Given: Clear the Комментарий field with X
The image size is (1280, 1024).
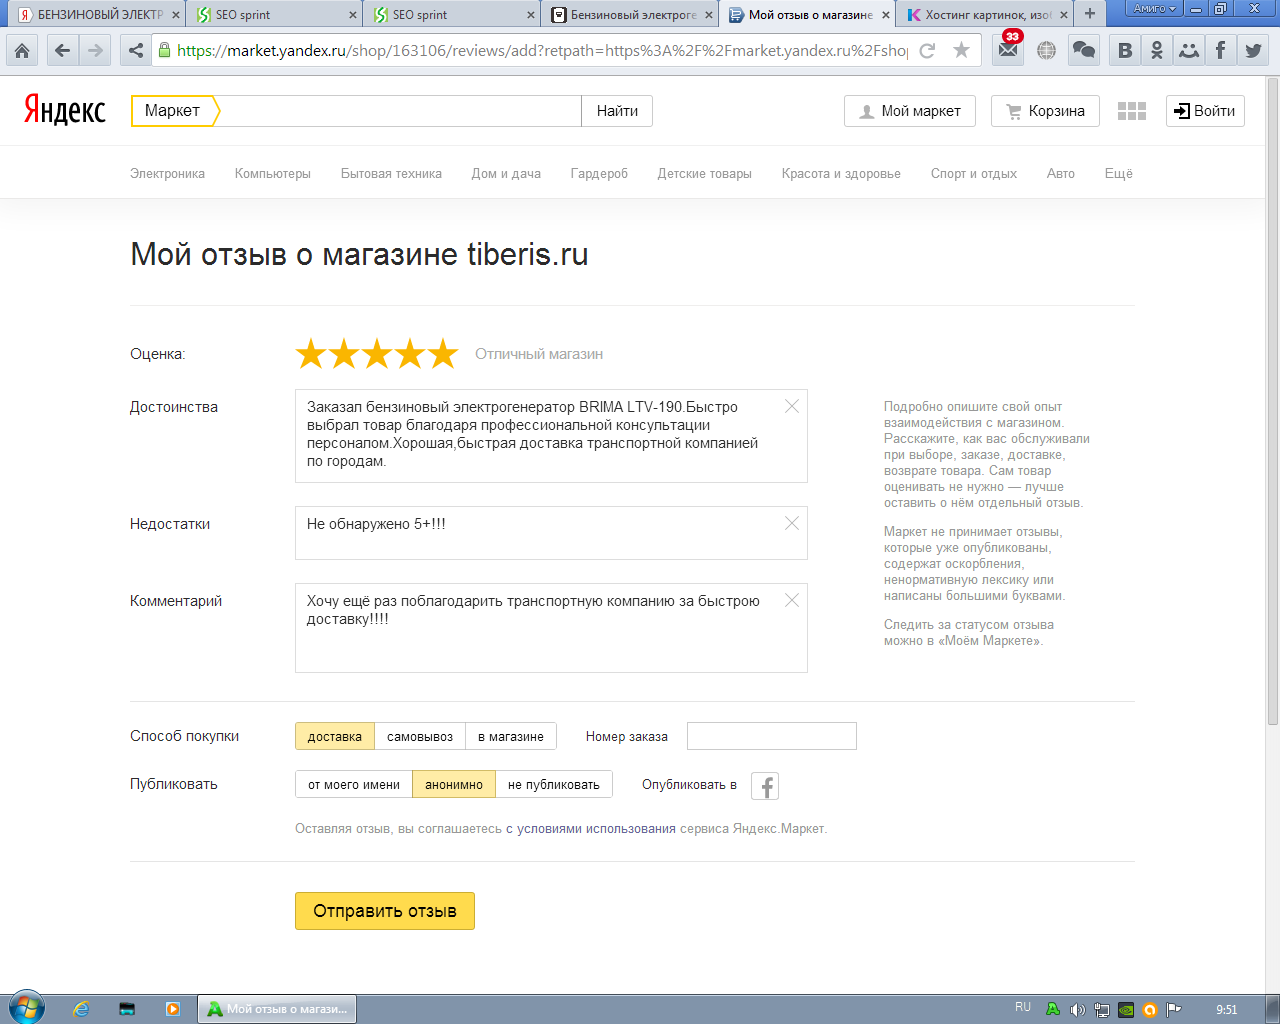Looking at the screenshot, I should point(792,600).
